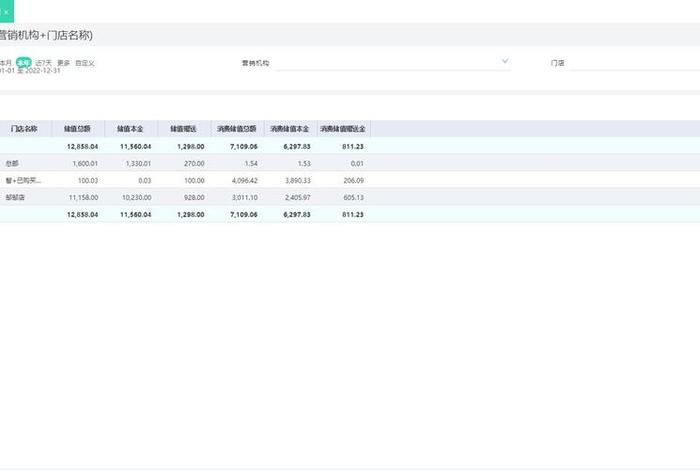Pick the 自定义 custom date option
The image size is (700, 470).
[x=85, y=62]
